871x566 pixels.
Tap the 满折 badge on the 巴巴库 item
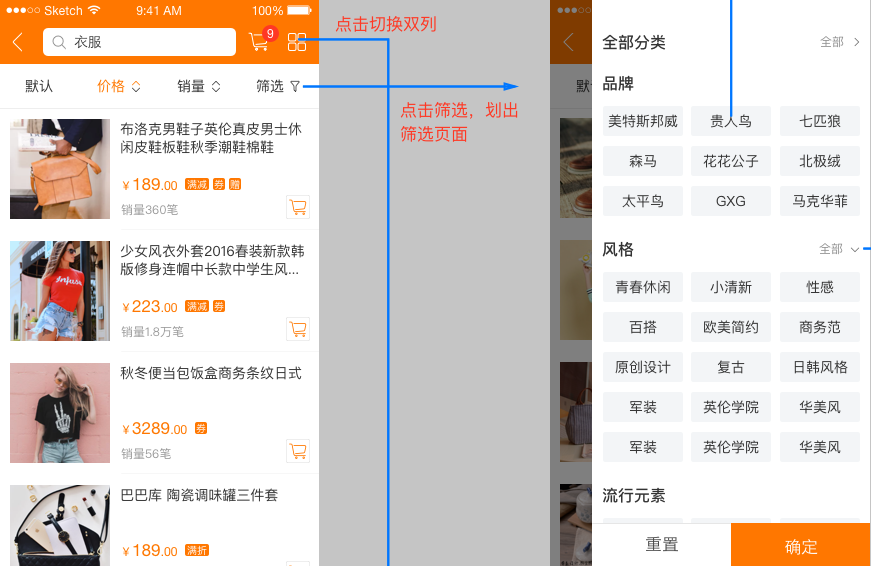click(197, 550)
